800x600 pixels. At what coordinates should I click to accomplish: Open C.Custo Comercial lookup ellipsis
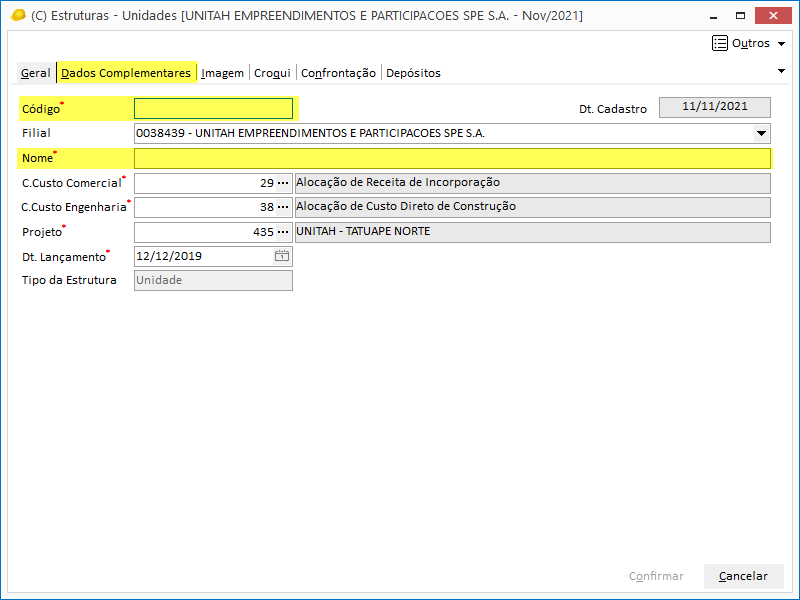[x=283, y=183]
